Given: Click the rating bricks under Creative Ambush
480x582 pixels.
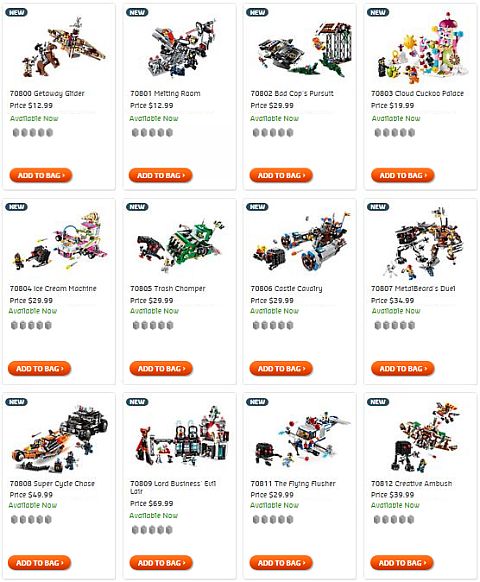Looking at the screenshot, I should click(x=394, y=519).
